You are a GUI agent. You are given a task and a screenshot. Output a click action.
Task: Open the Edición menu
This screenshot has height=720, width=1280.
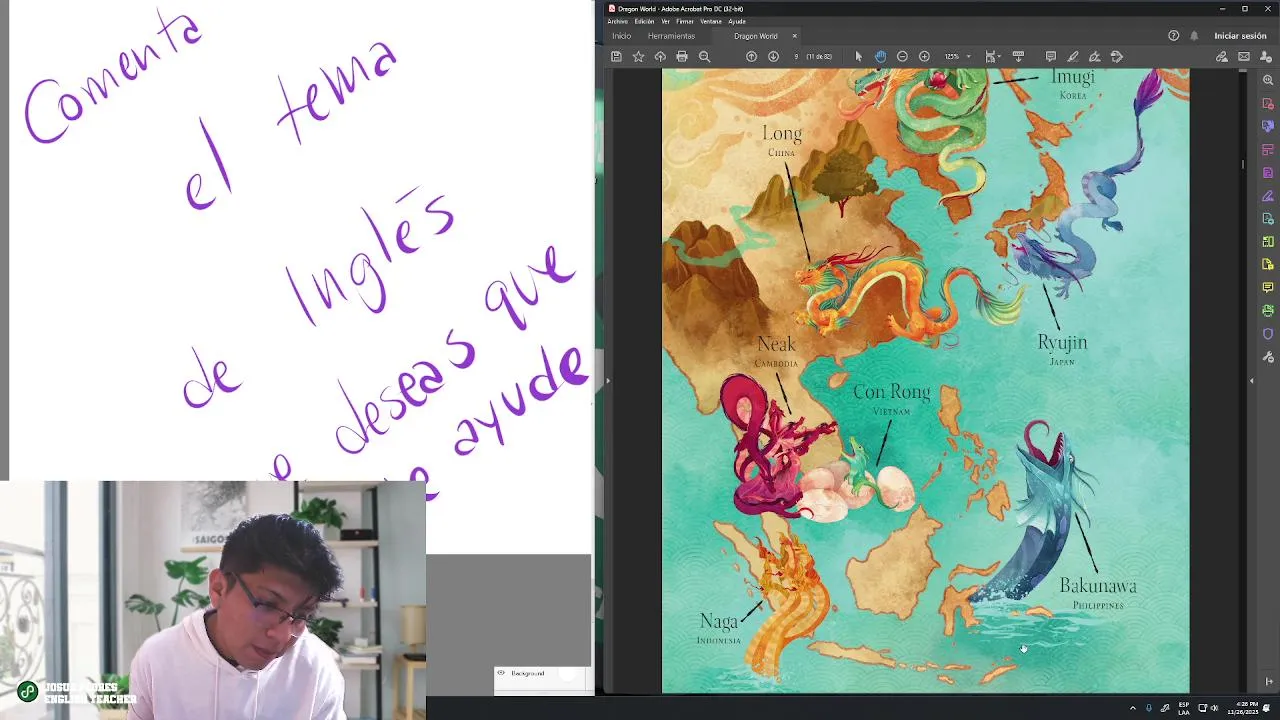click(x=644, y=21)
